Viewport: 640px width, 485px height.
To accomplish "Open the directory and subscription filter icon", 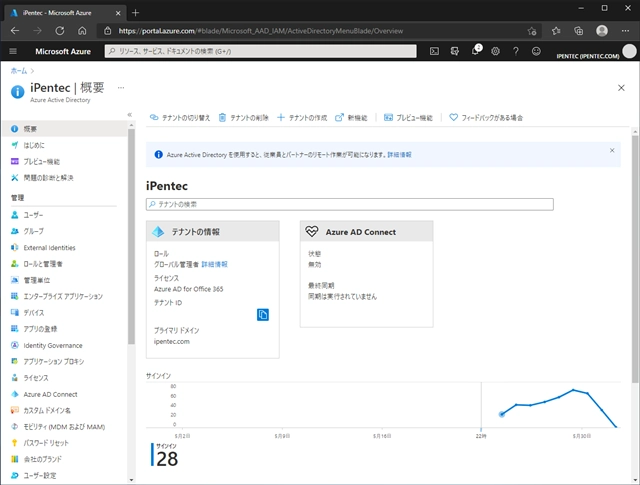I will 455,51.
